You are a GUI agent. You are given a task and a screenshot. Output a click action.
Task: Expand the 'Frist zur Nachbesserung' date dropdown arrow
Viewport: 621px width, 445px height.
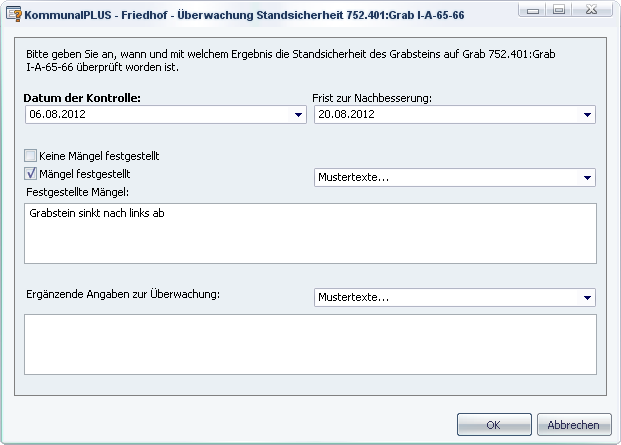coord(587,115)
